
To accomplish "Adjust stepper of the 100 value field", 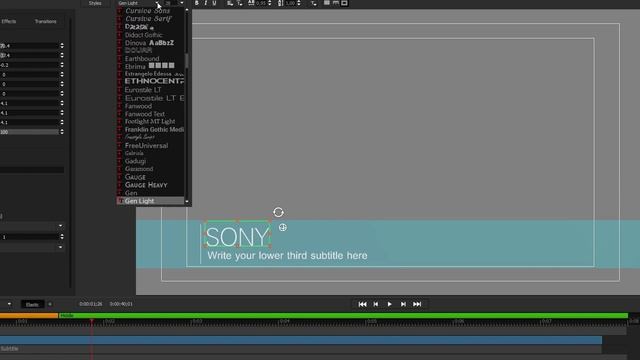I will 62,132.
